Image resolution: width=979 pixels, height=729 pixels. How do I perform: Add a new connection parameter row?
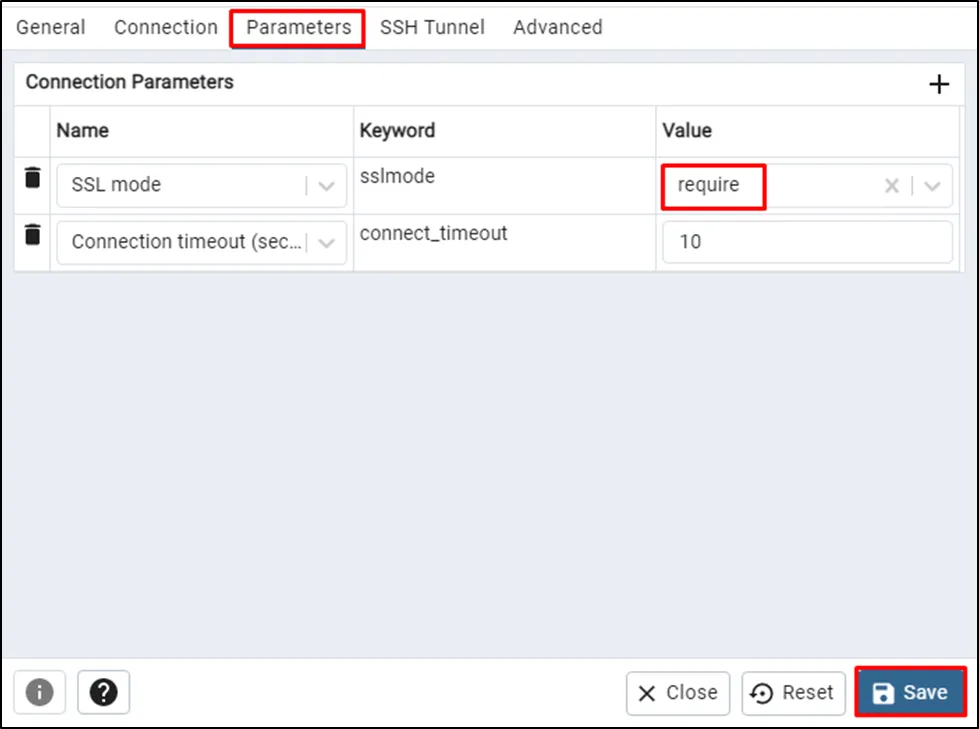938,85
